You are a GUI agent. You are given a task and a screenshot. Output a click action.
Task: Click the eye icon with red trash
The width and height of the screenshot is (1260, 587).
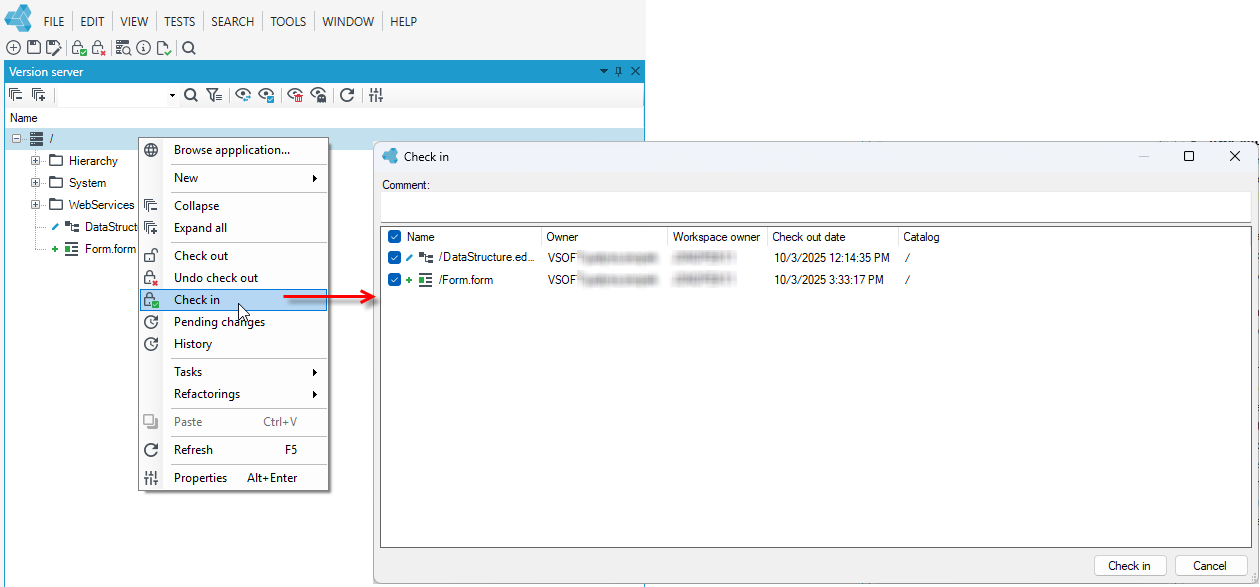[296, 95]
